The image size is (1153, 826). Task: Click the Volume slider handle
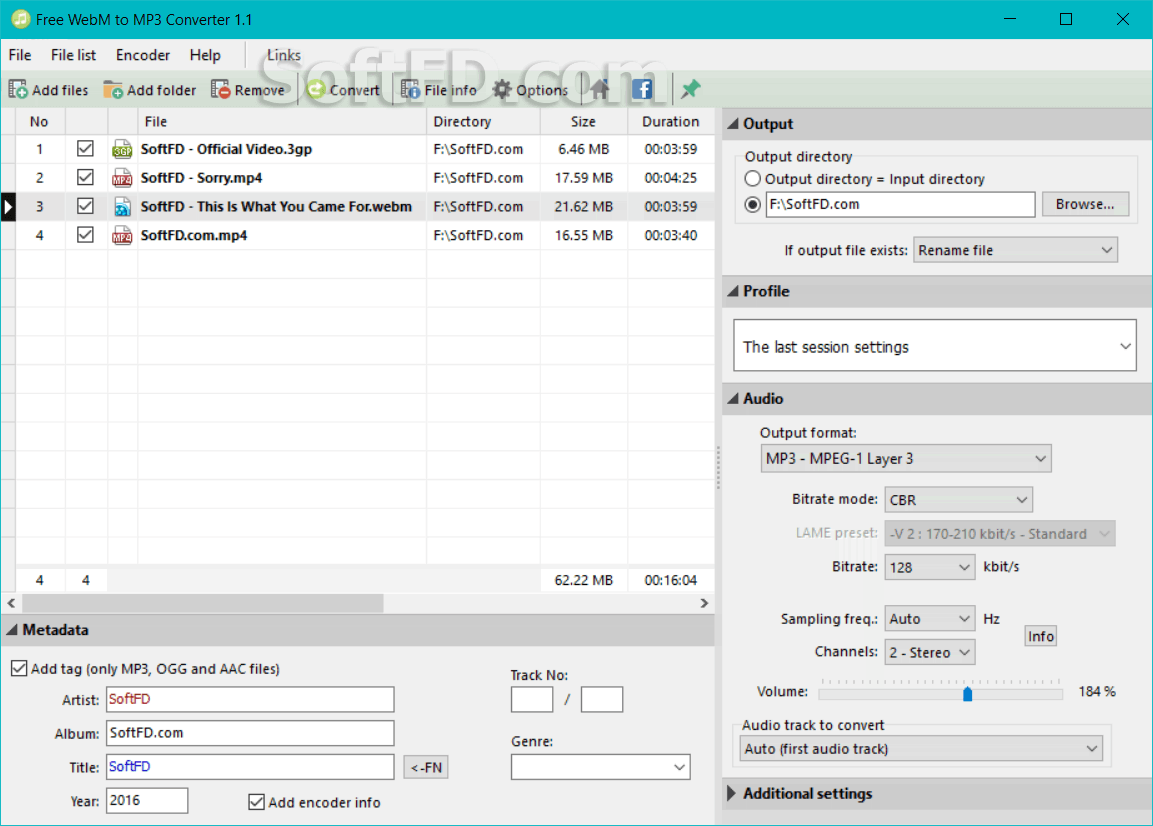coord(968,694)
